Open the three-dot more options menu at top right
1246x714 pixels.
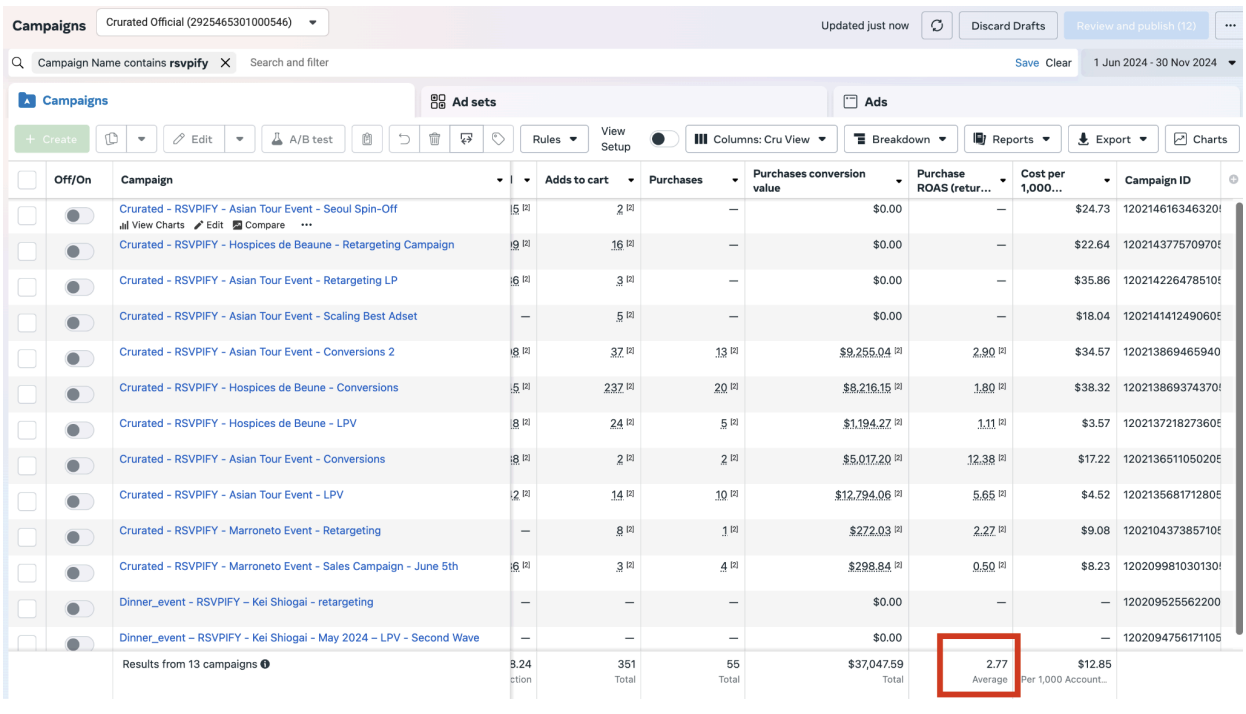coord(1230,26)
